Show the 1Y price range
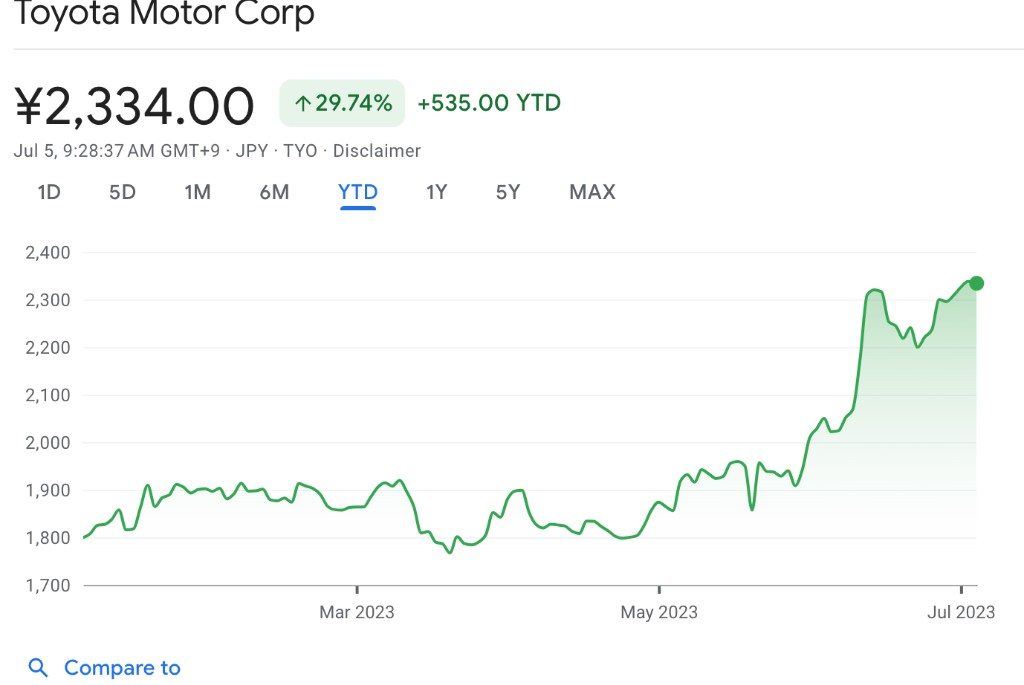This screenshot has height=685, width=1024. coord(436,192)
